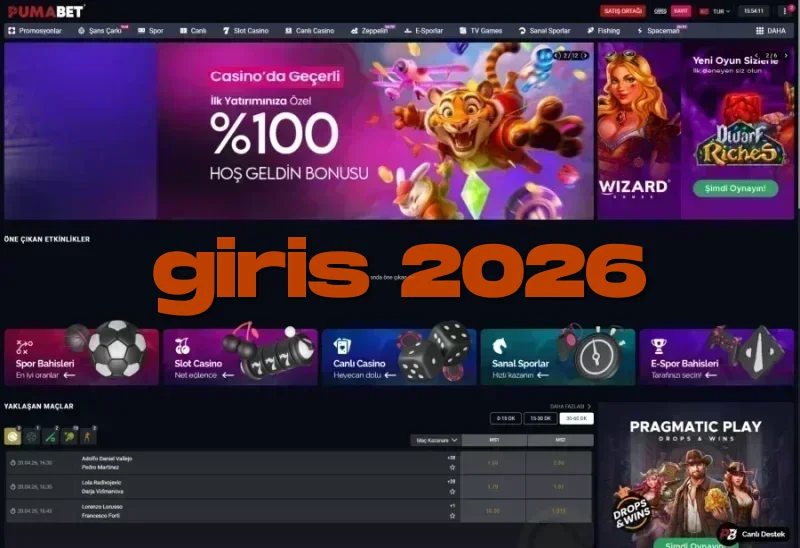Click the Şimdi Oynayın! button
The image size is (800, 548).
pyautogui.click(x=735, y=188)
